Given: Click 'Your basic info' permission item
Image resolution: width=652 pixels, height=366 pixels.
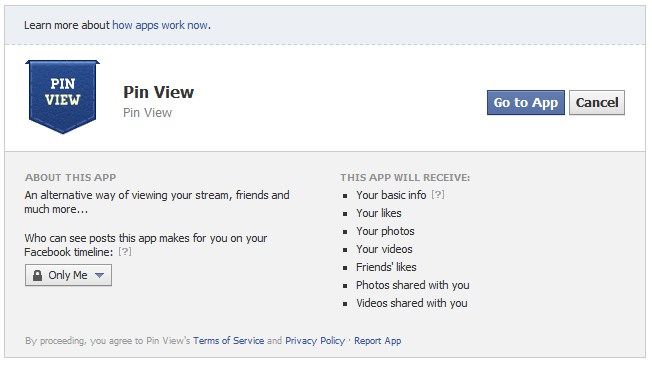Looking at the screenshot, I should pos(391,195).
